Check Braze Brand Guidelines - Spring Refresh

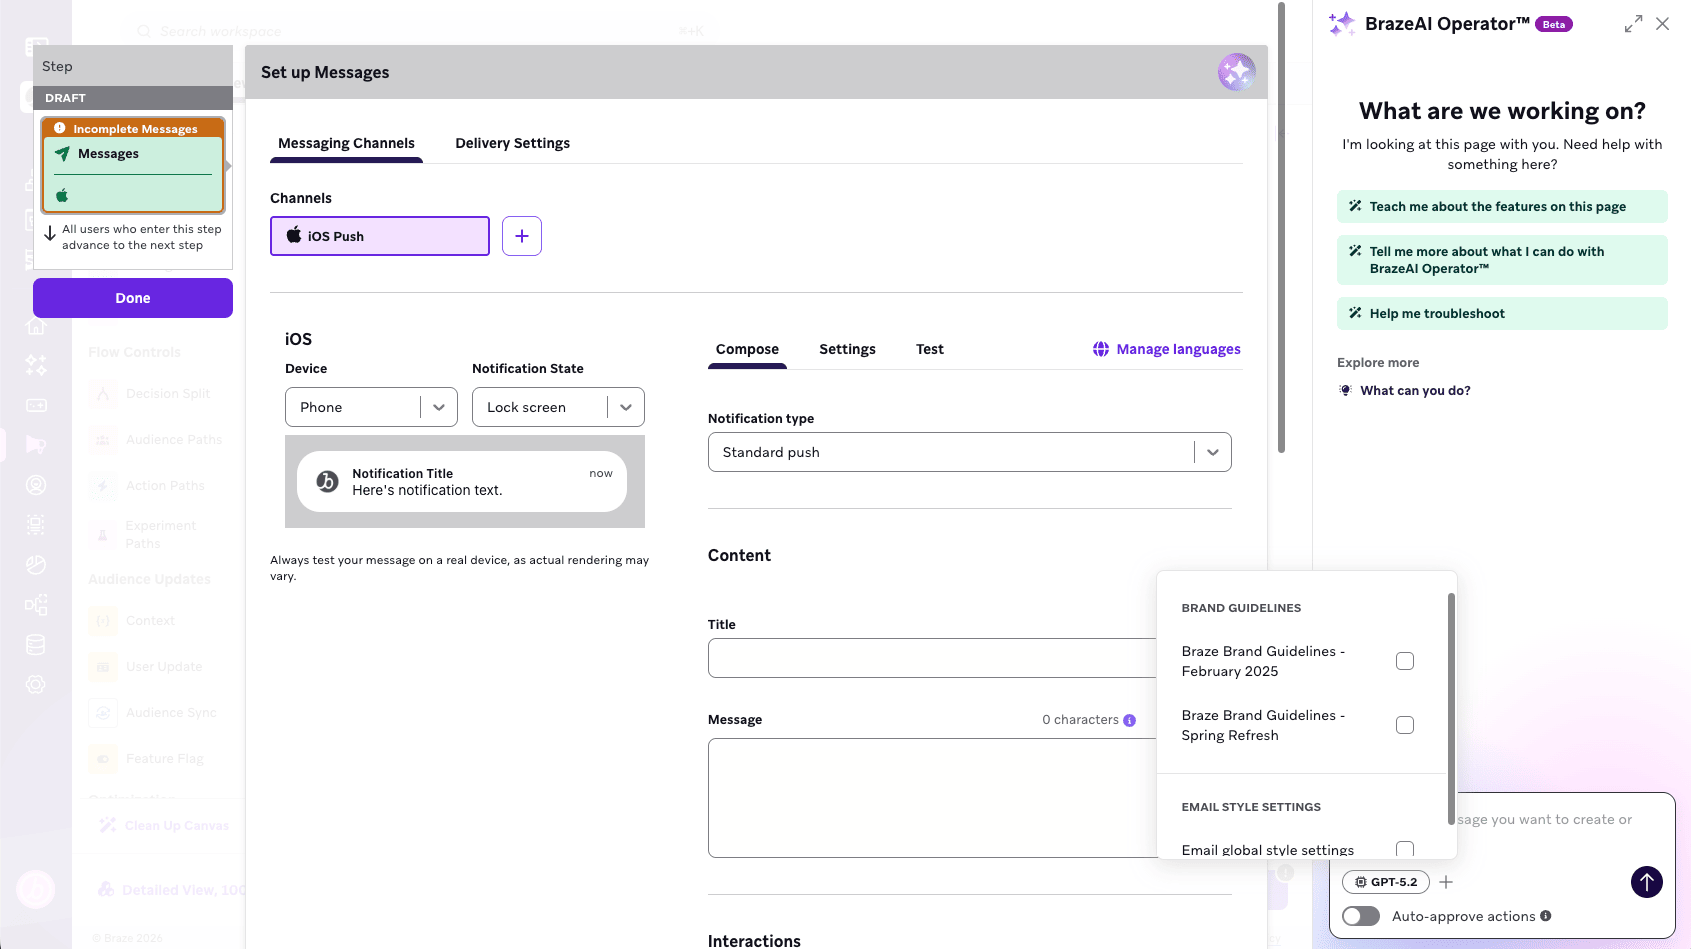pyautogui.click(x=1405, y=725)
